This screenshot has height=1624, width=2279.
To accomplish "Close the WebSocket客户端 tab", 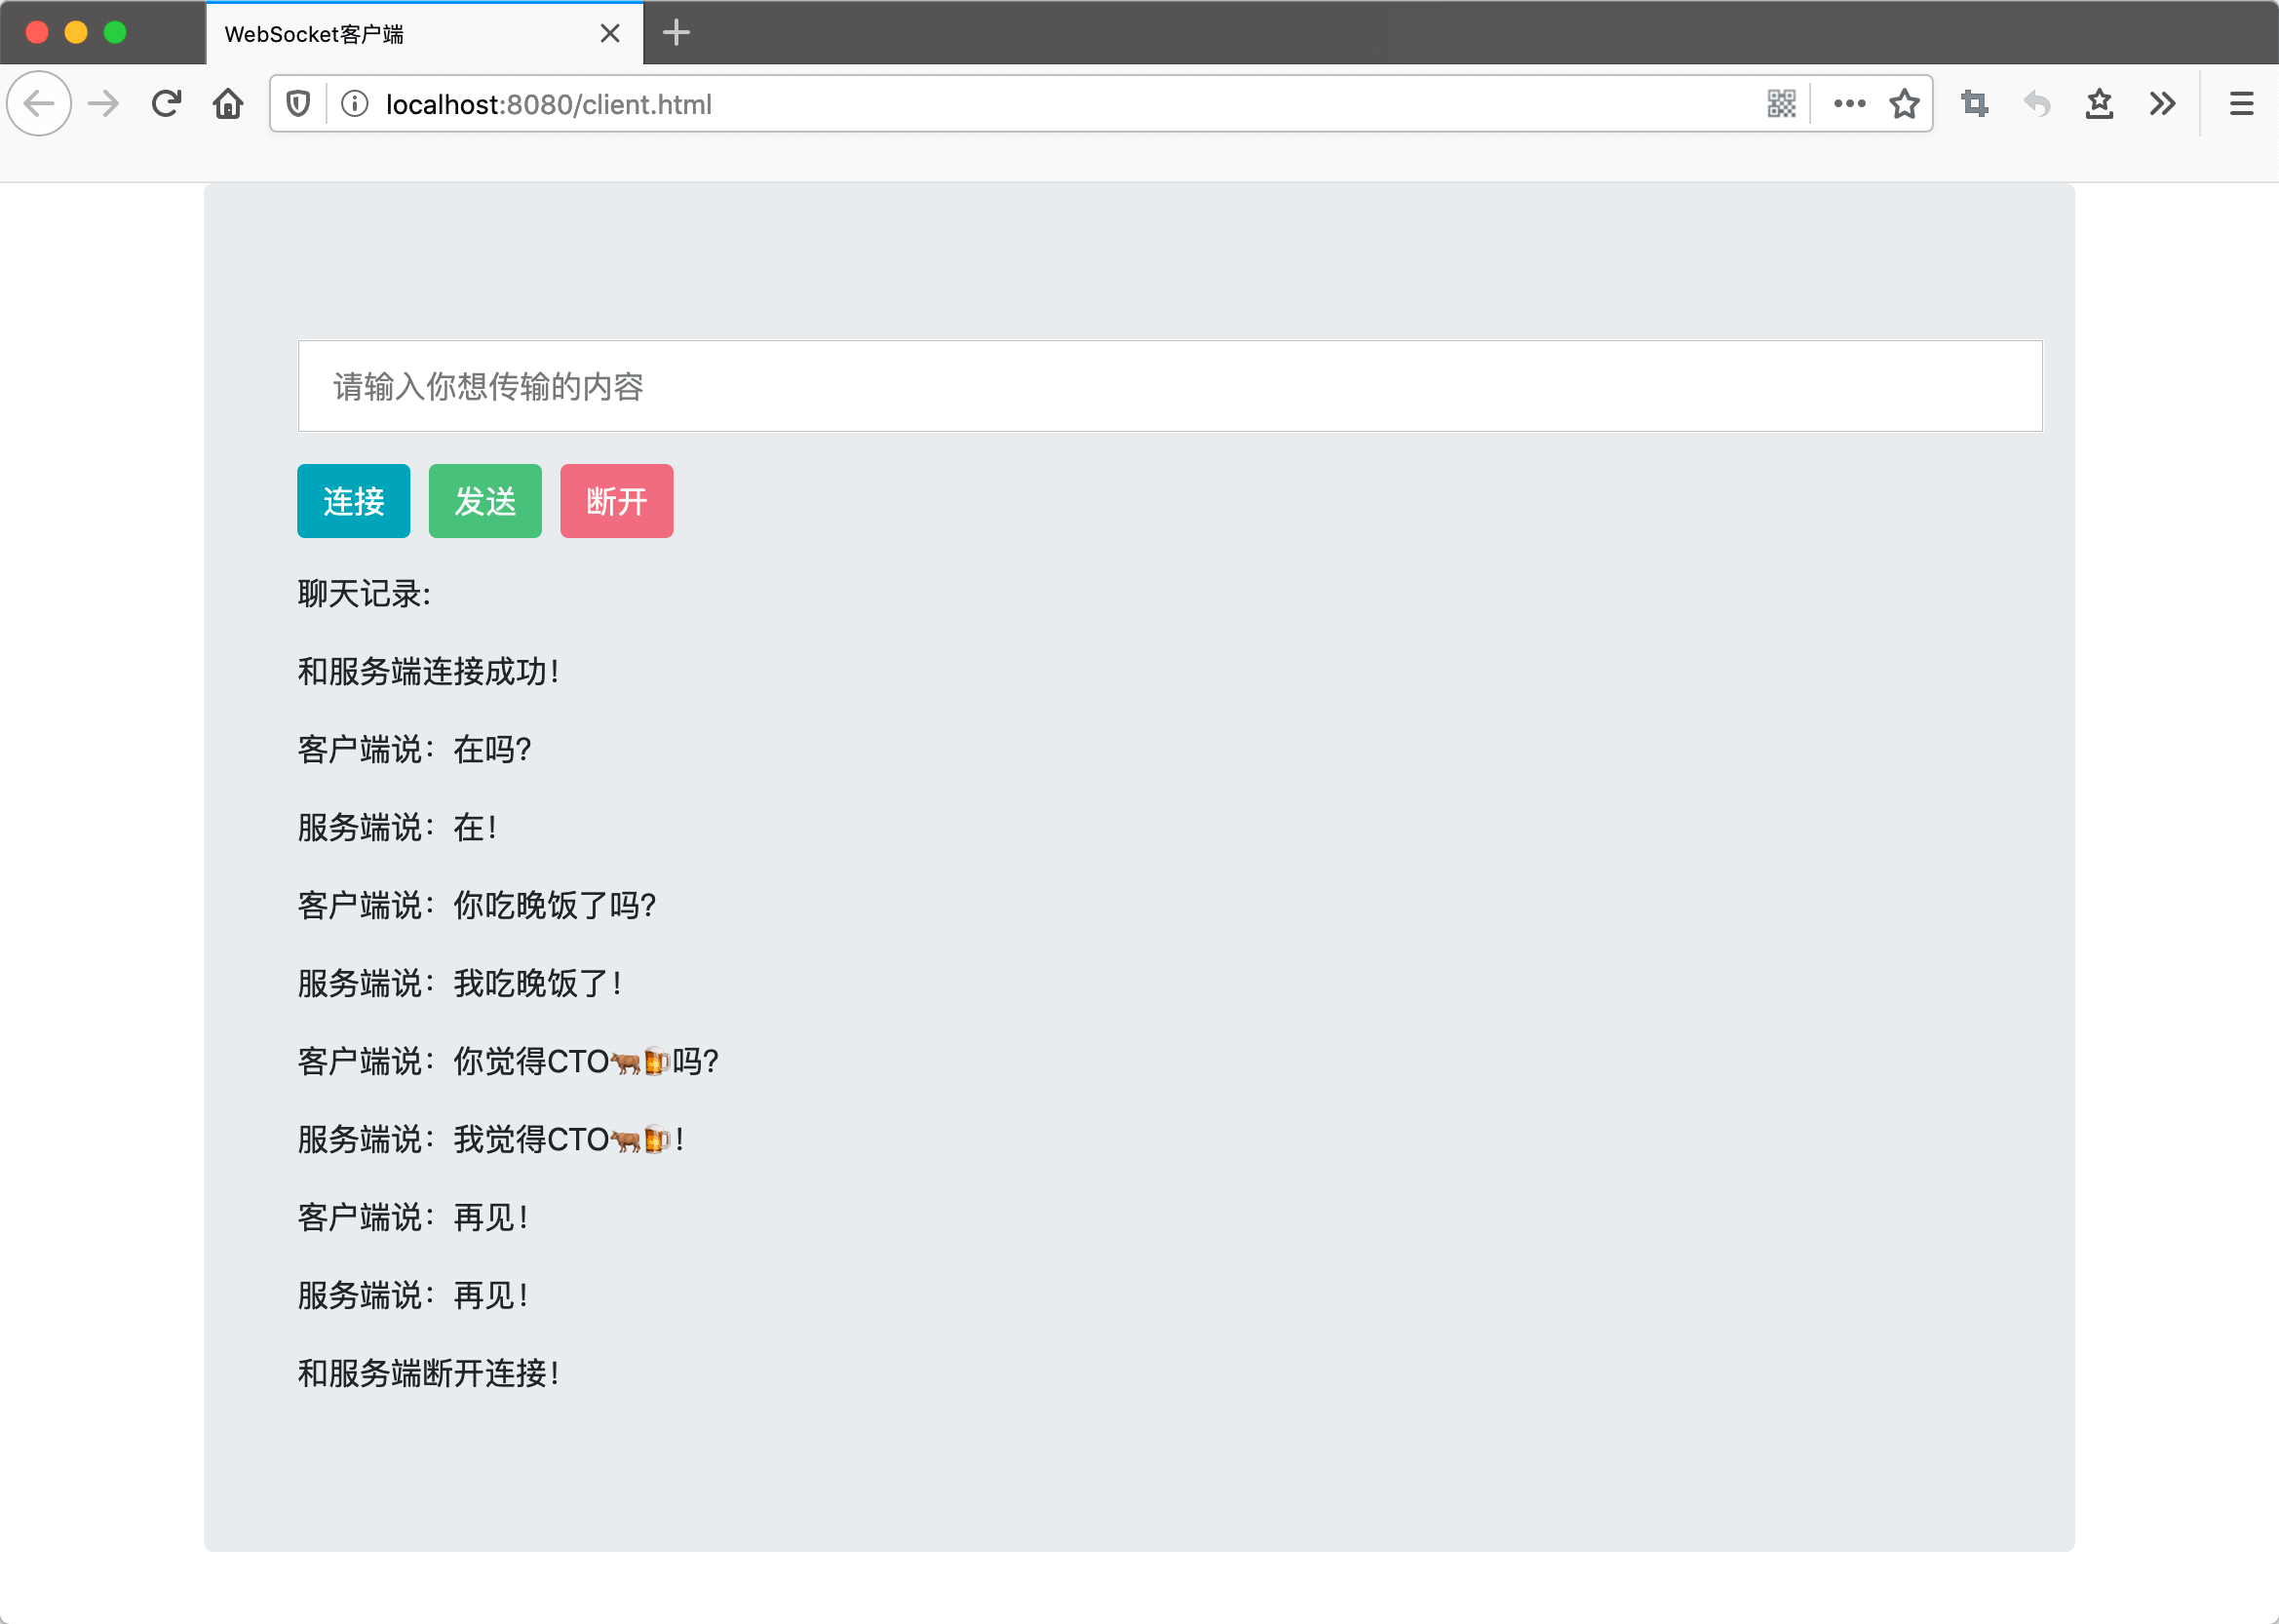I will pos(610,34).
